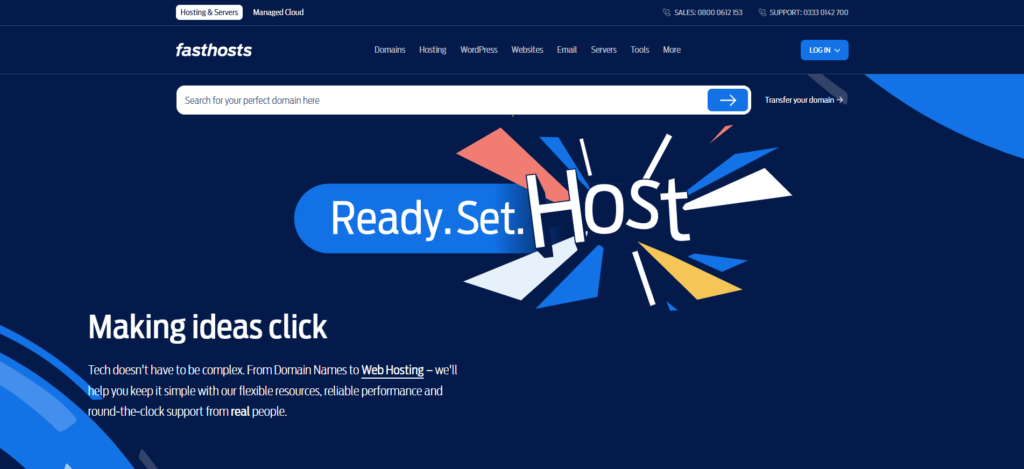Screen dimensions: 1024x469
Task: Click the phone icon beside SUPPORT number
Action: point(762,12)
